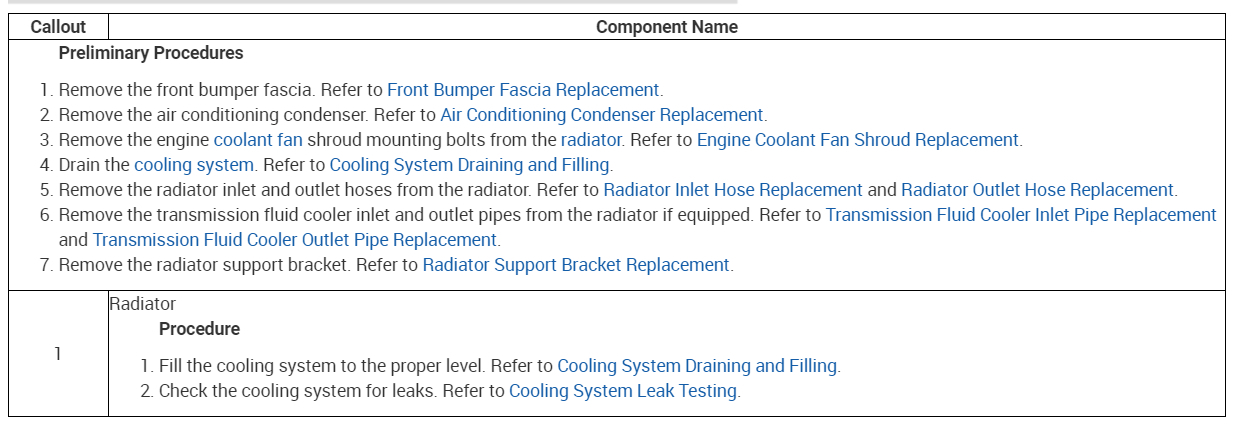Click the Radiator component name text
1239x425 pixels.
(x=143, y=303)
